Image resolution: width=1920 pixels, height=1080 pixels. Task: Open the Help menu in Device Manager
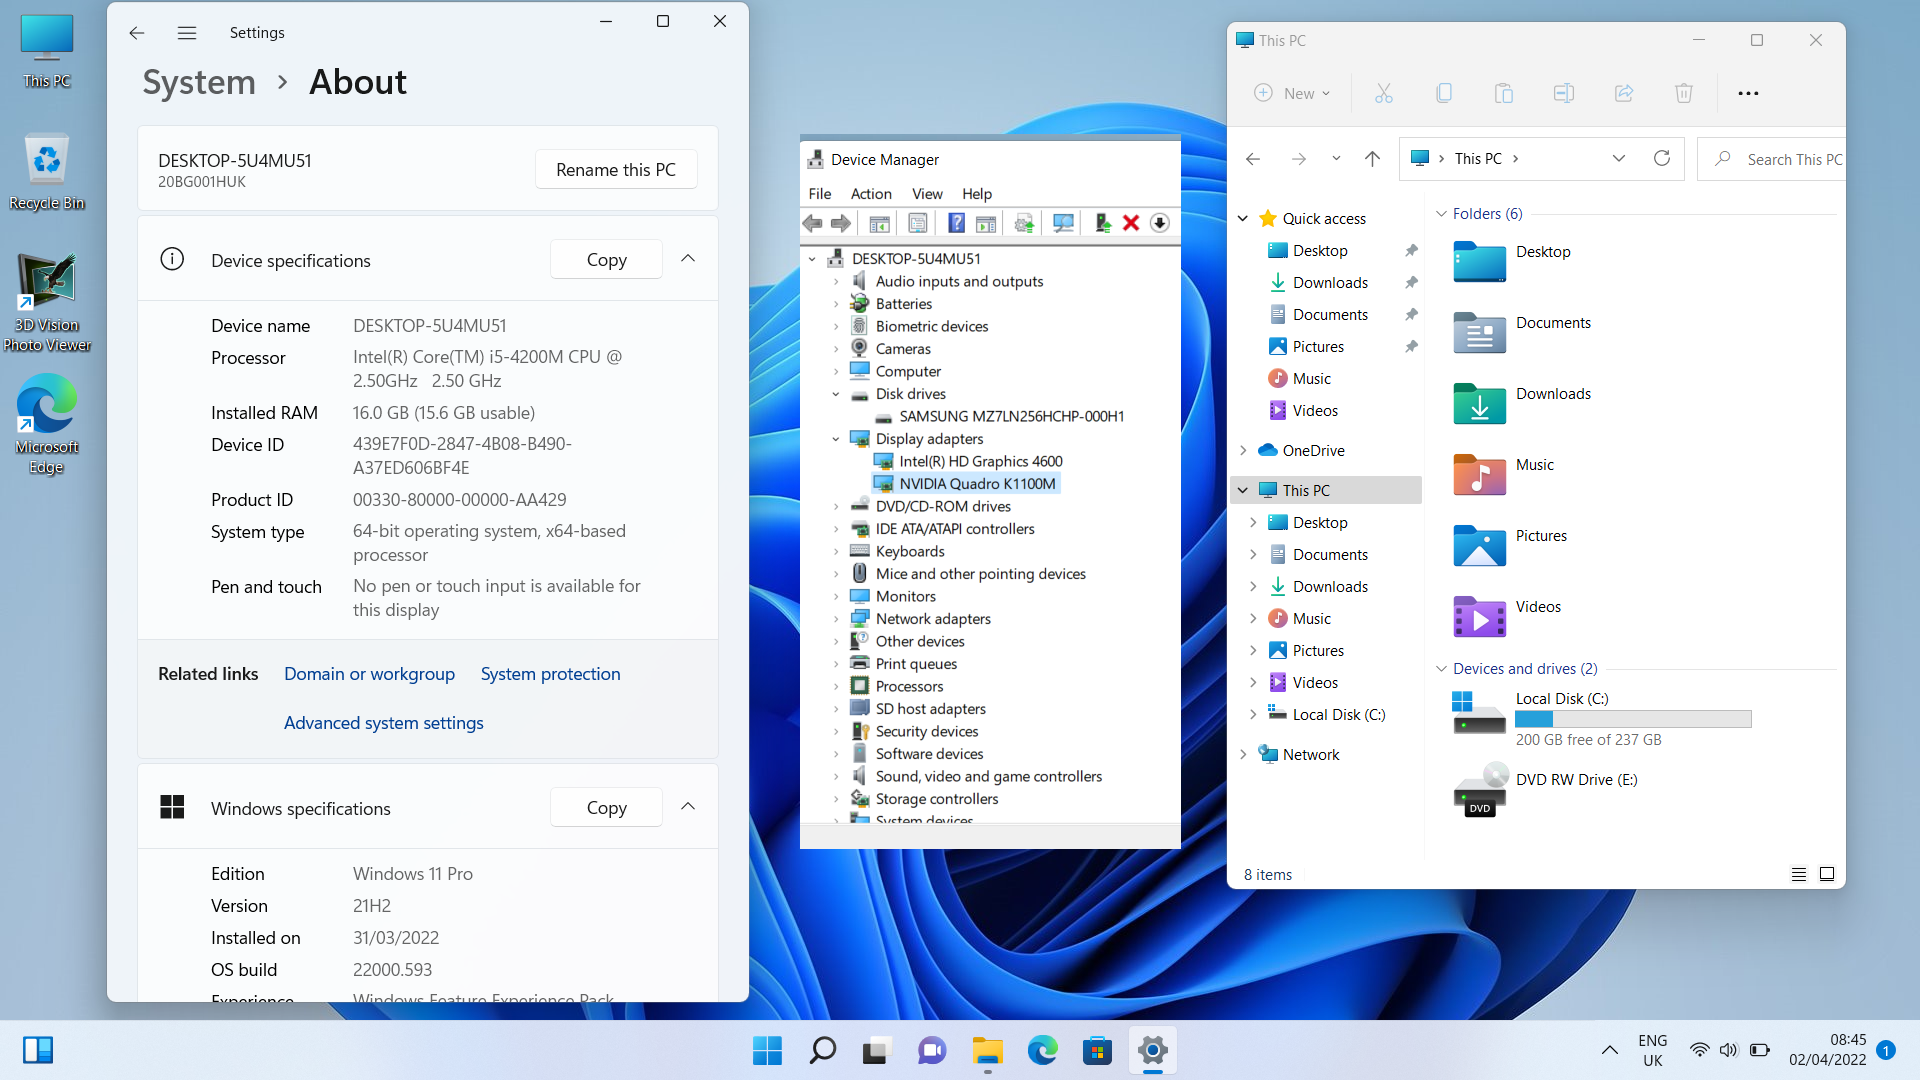(x=977, y=194)
